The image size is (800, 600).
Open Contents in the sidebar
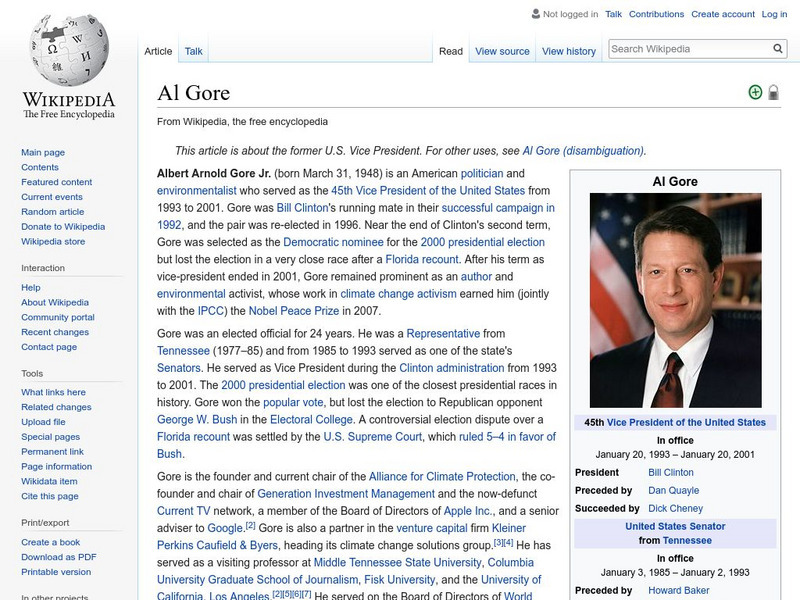(40, 167)
